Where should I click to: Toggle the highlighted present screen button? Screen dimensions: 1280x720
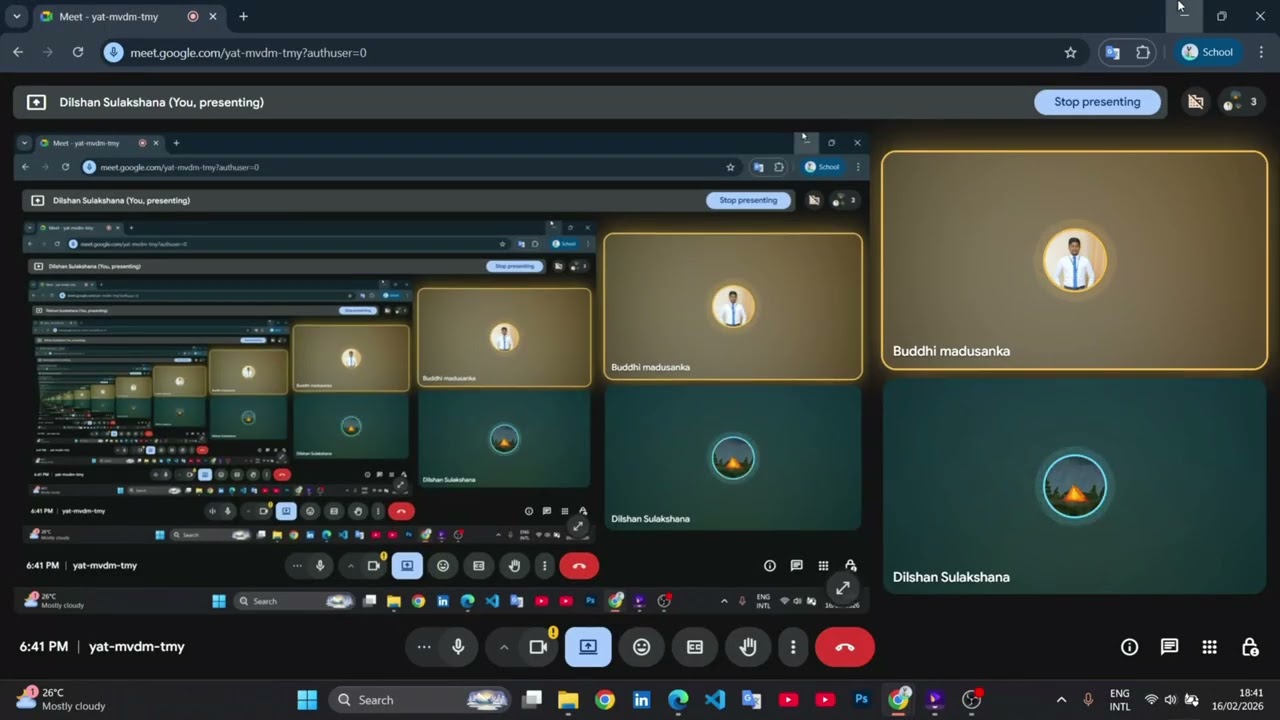(x=588, y=647)
